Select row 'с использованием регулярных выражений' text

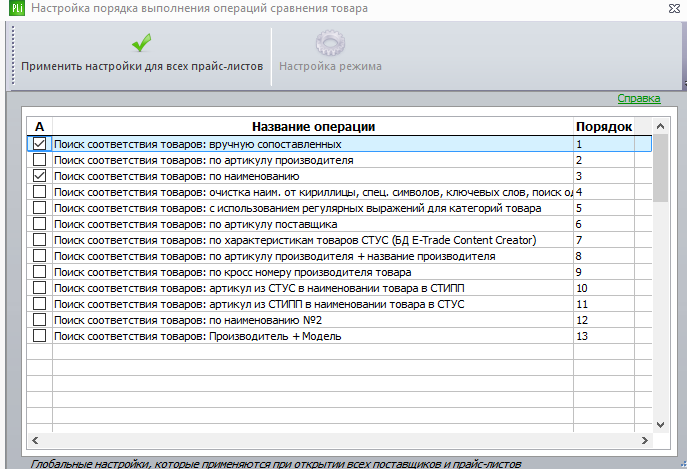point(297,208)
